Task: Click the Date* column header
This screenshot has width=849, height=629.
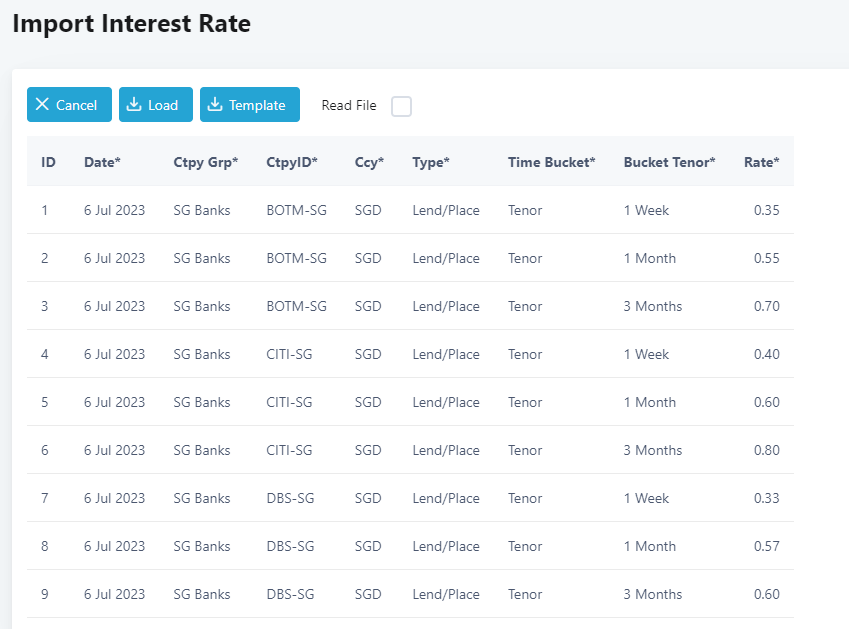Action: (102, 162)
